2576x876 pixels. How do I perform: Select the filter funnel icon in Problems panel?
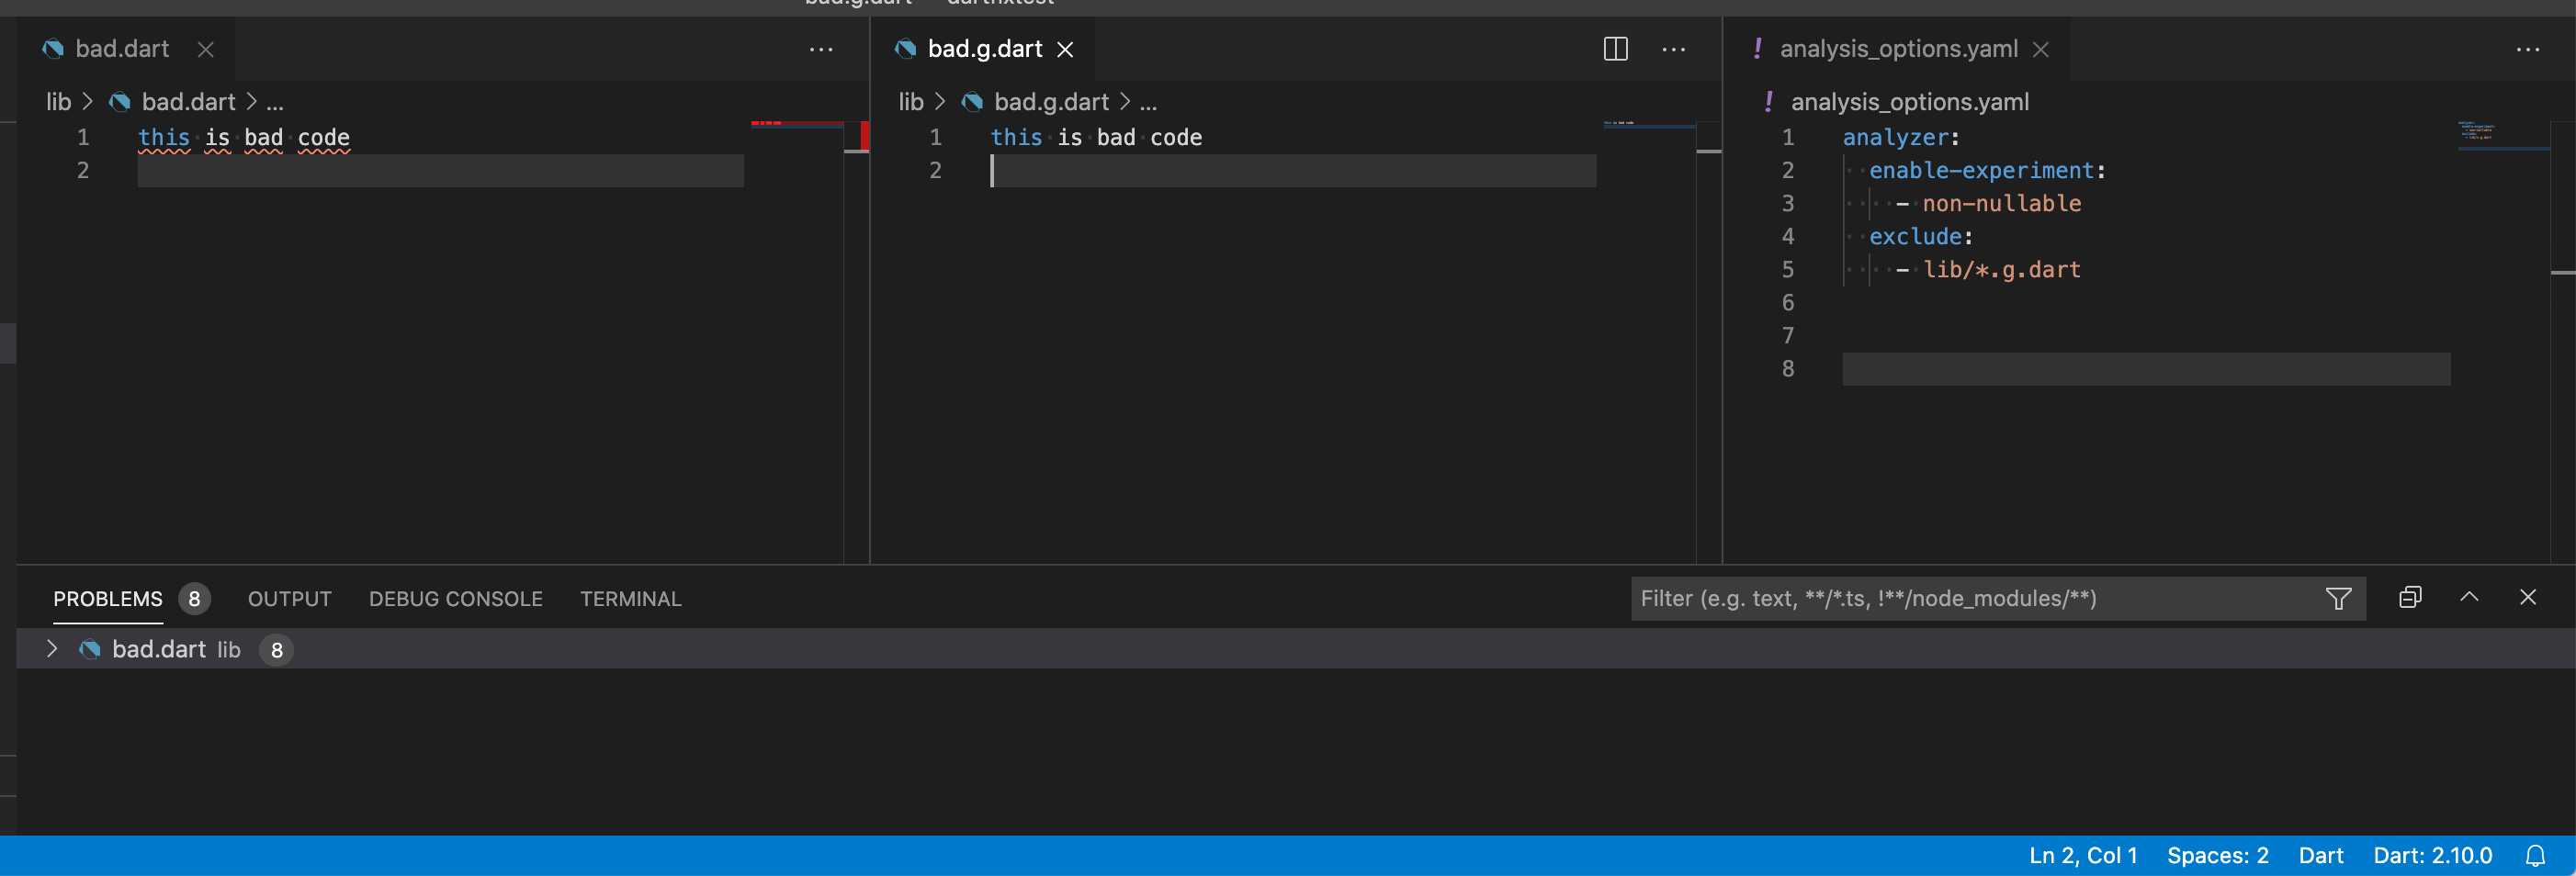2339,598
